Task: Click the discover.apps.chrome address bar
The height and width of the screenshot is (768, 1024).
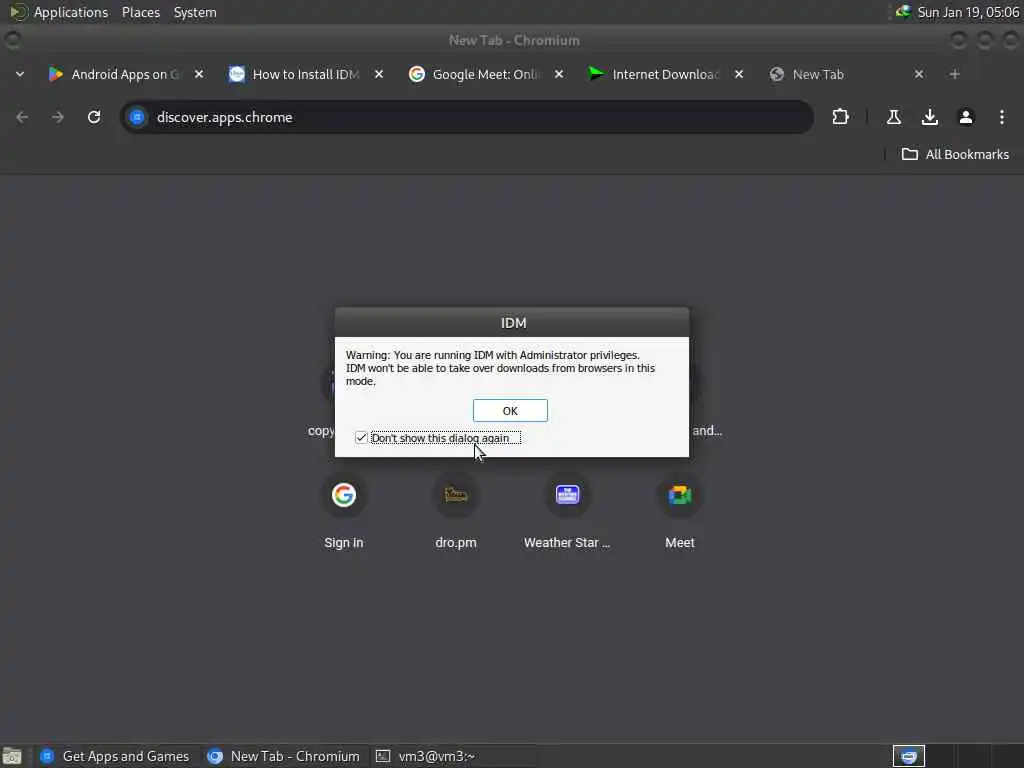Action: (x=467, y=117)
